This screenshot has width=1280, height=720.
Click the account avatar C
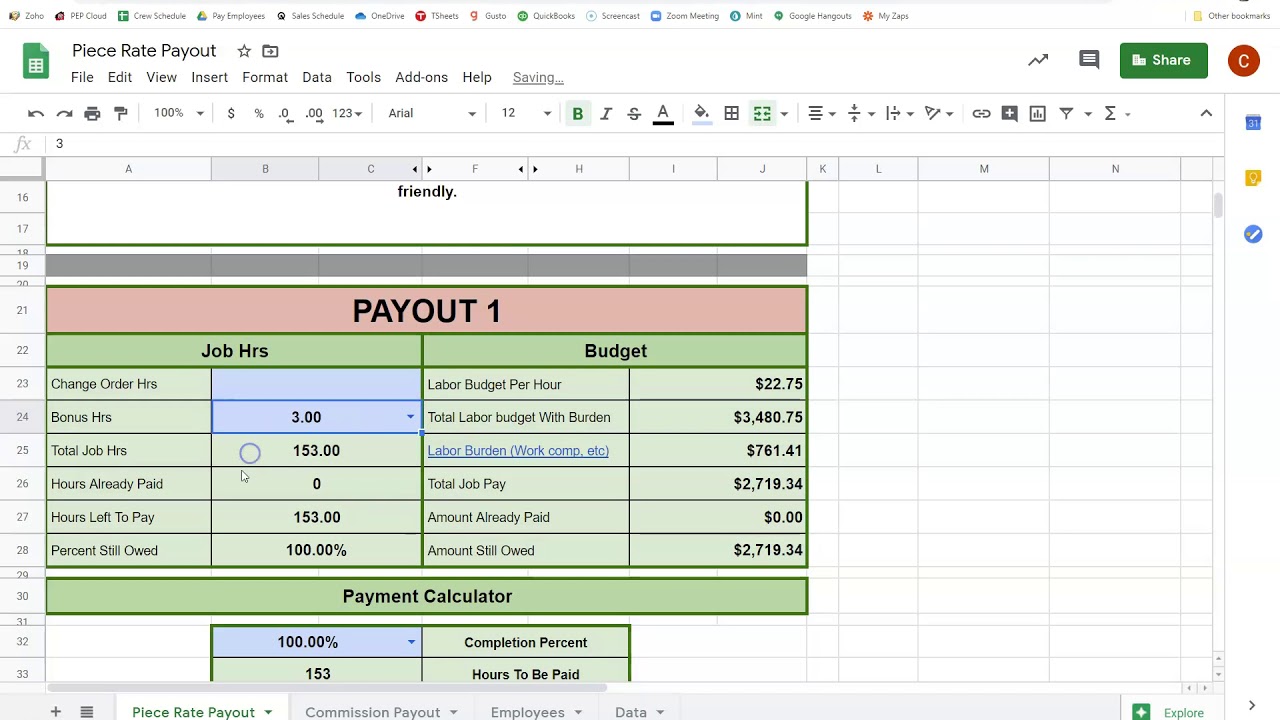tap(1243, 60)
